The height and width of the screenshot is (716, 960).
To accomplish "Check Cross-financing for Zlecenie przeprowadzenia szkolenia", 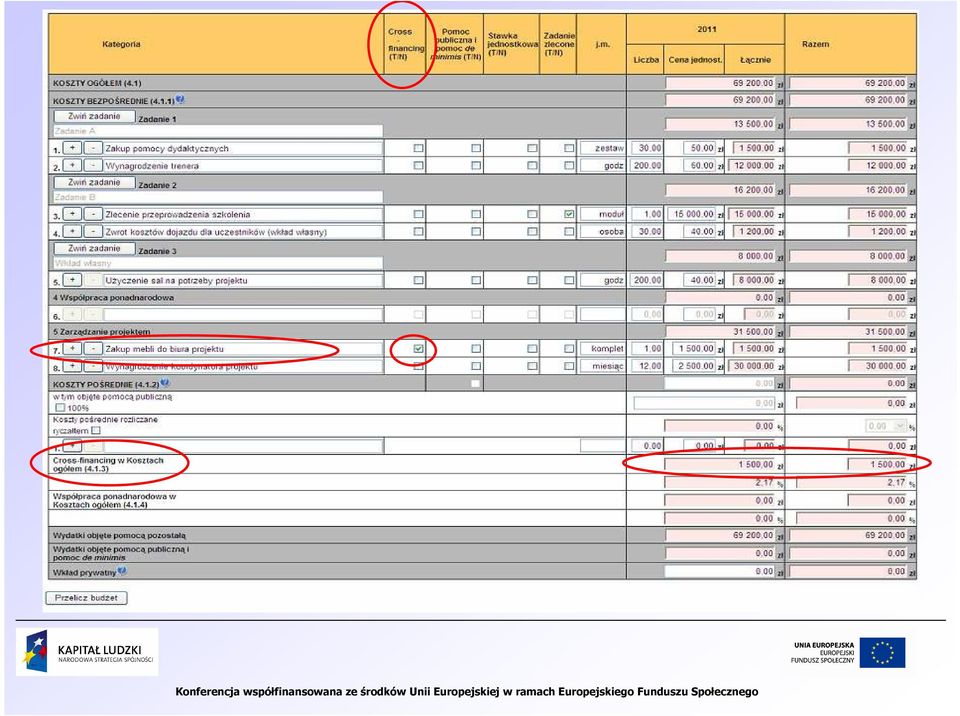I will pos(418,214).
